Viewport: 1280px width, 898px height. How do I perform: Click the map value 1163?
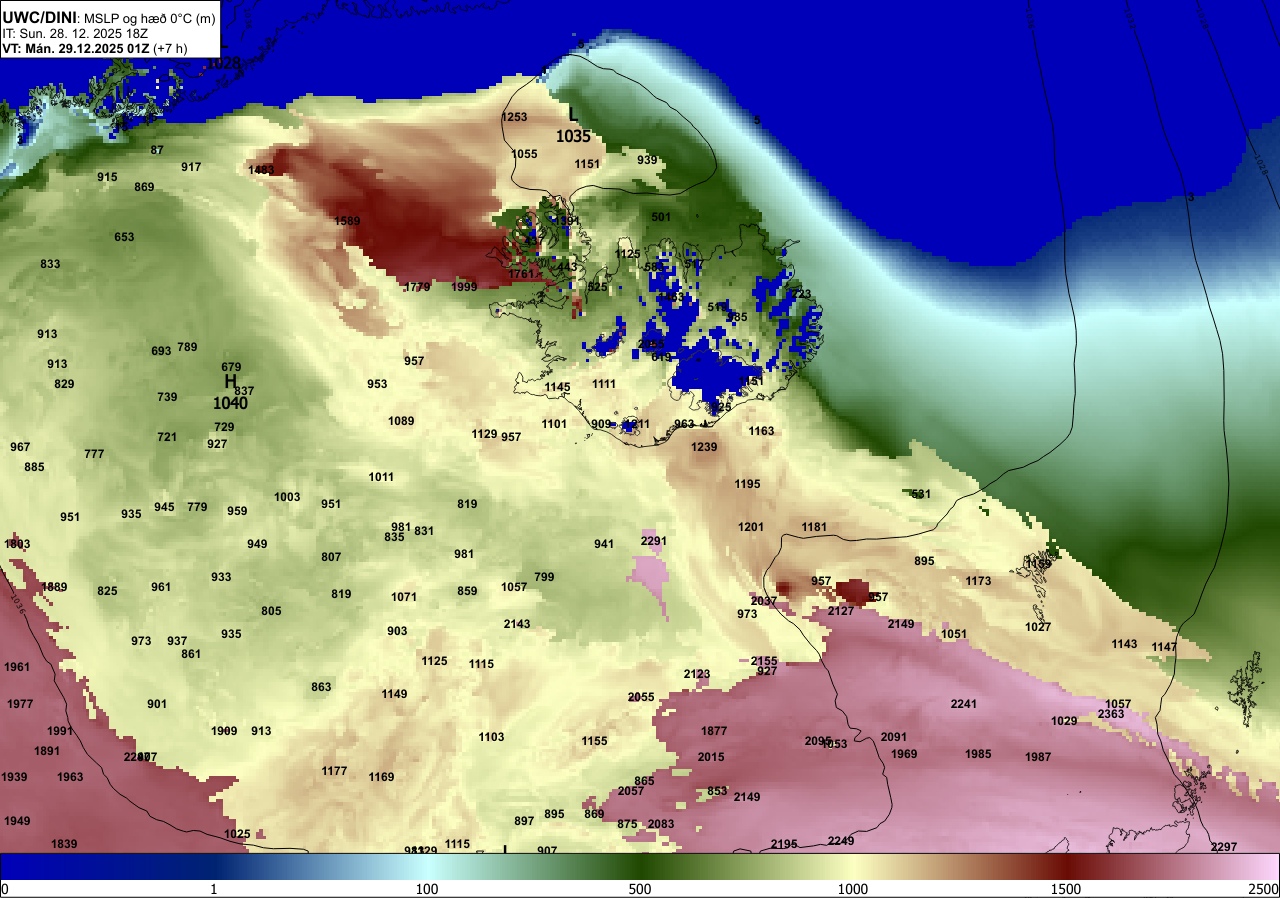(762, 431)
